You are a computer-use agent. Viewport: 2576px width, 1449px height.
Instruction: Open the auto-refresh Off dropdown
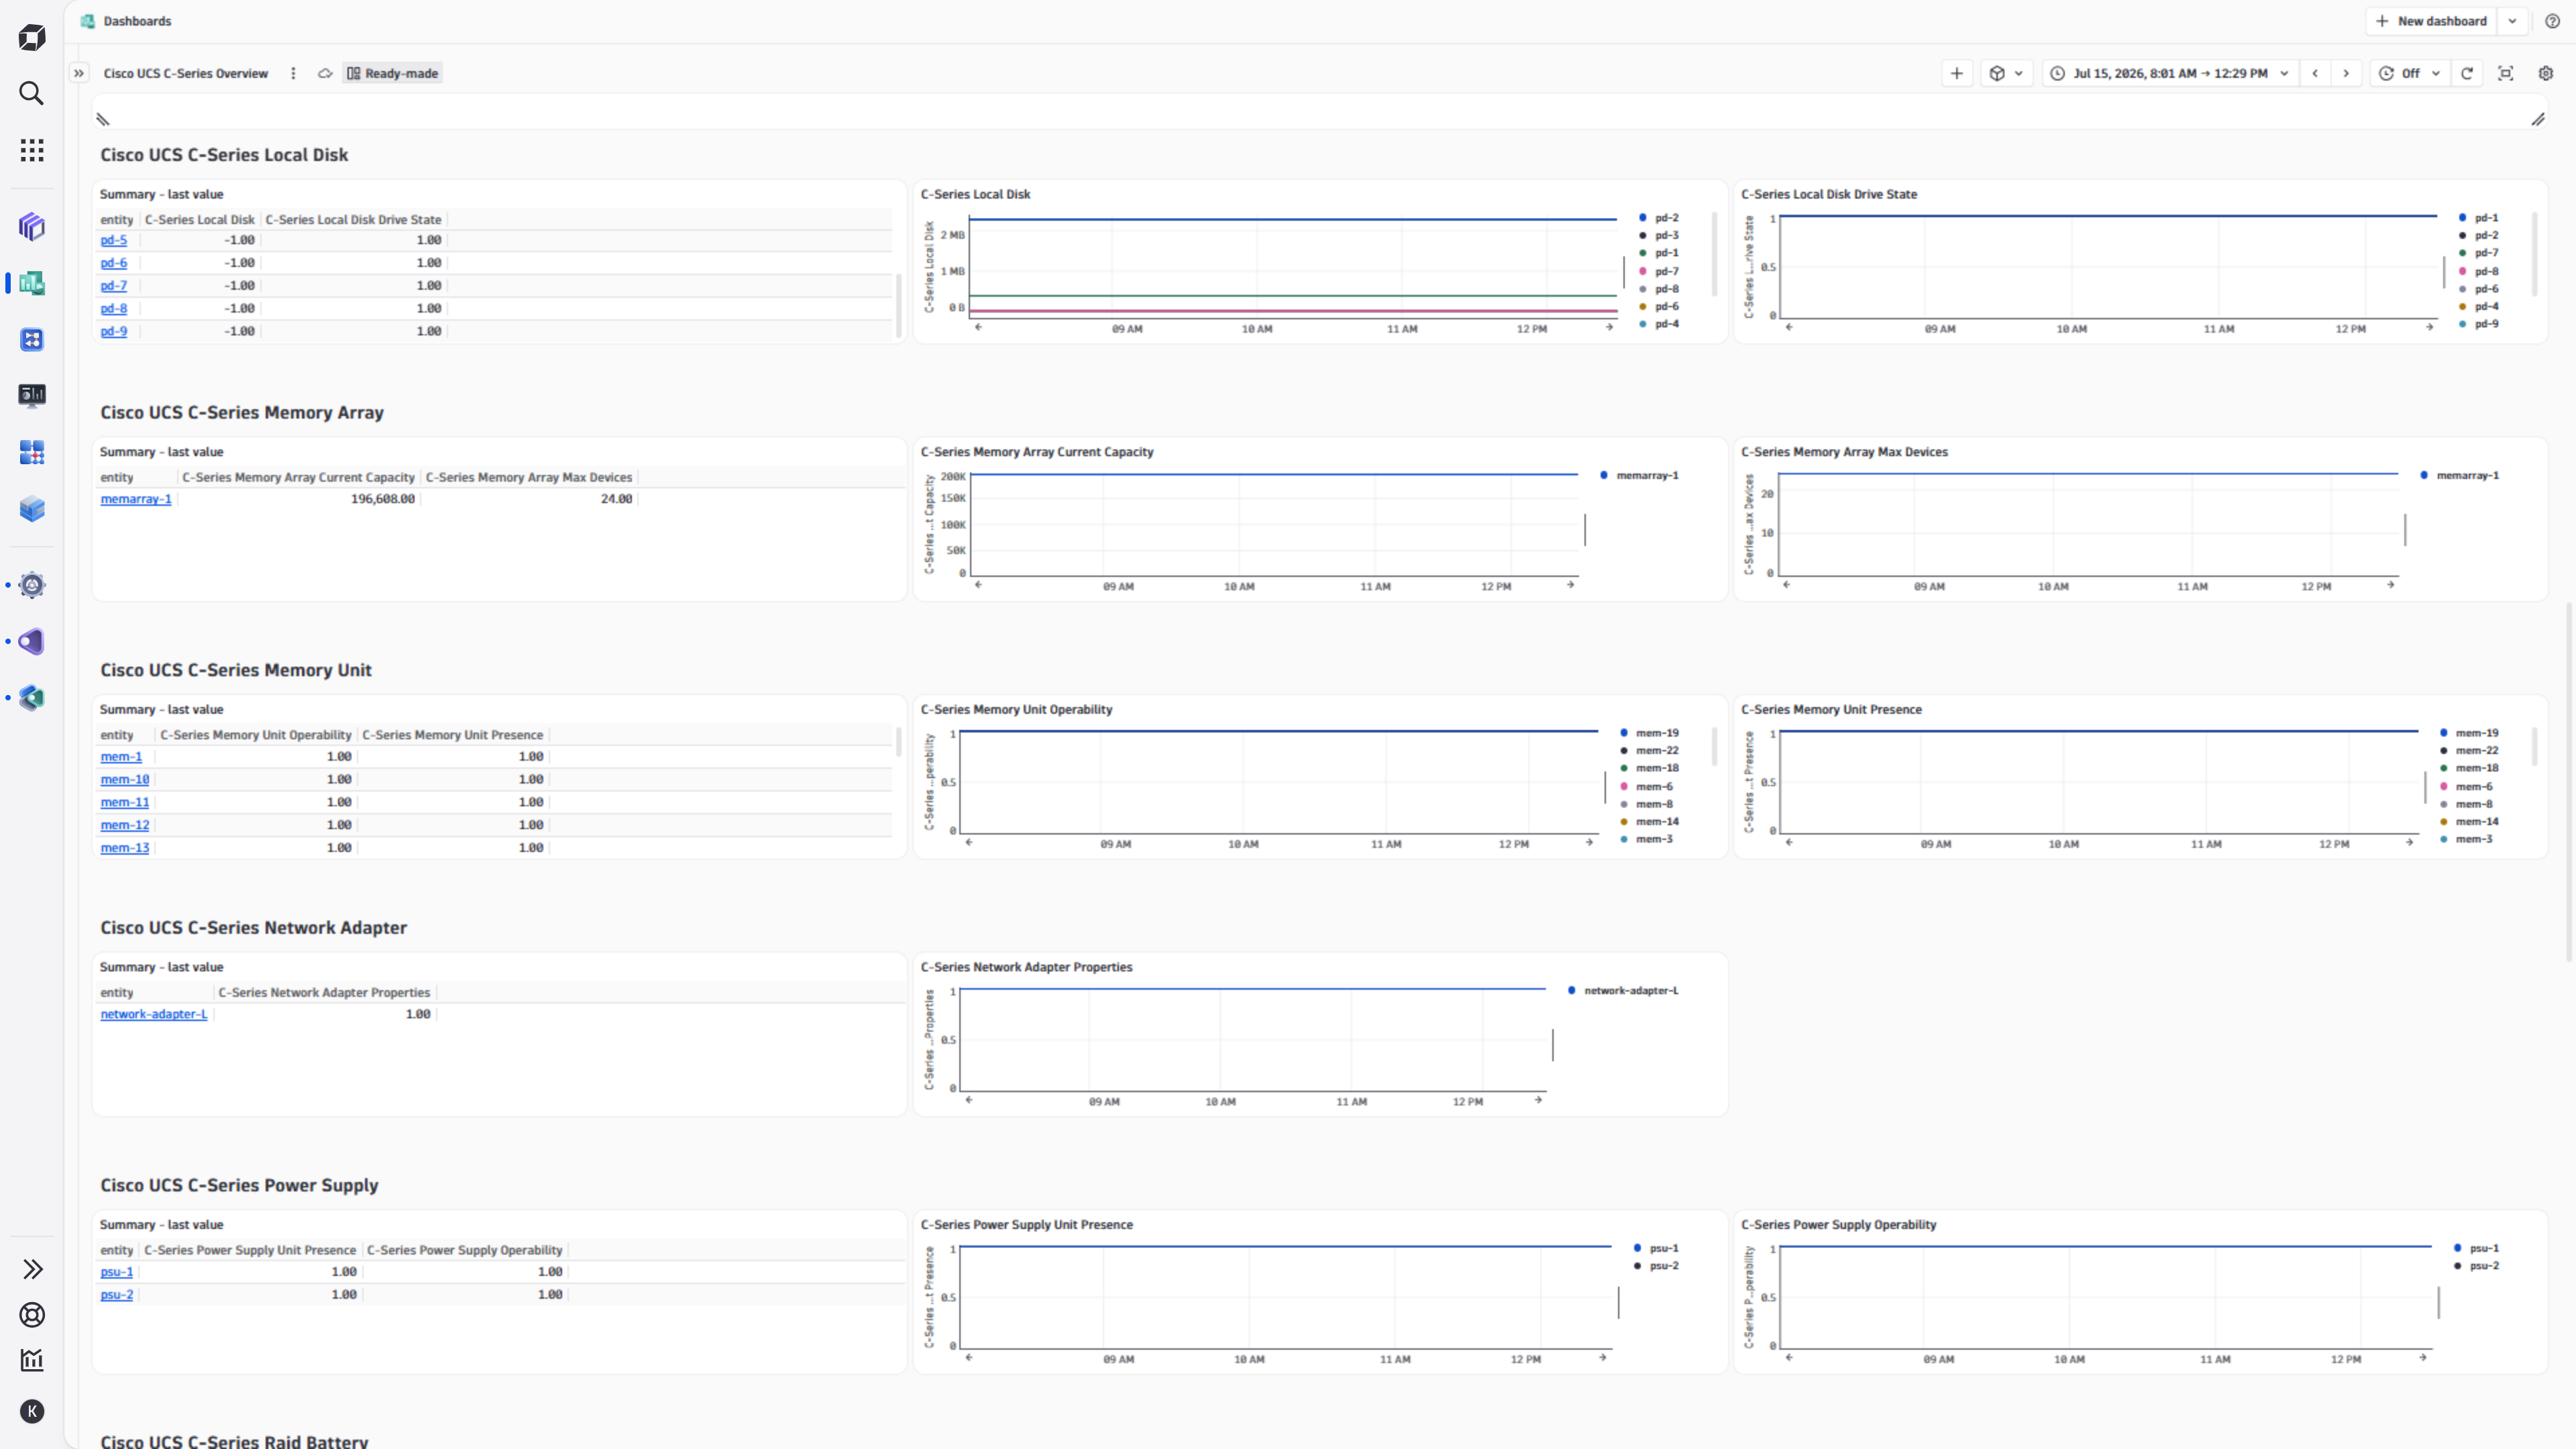[2410, 73]
